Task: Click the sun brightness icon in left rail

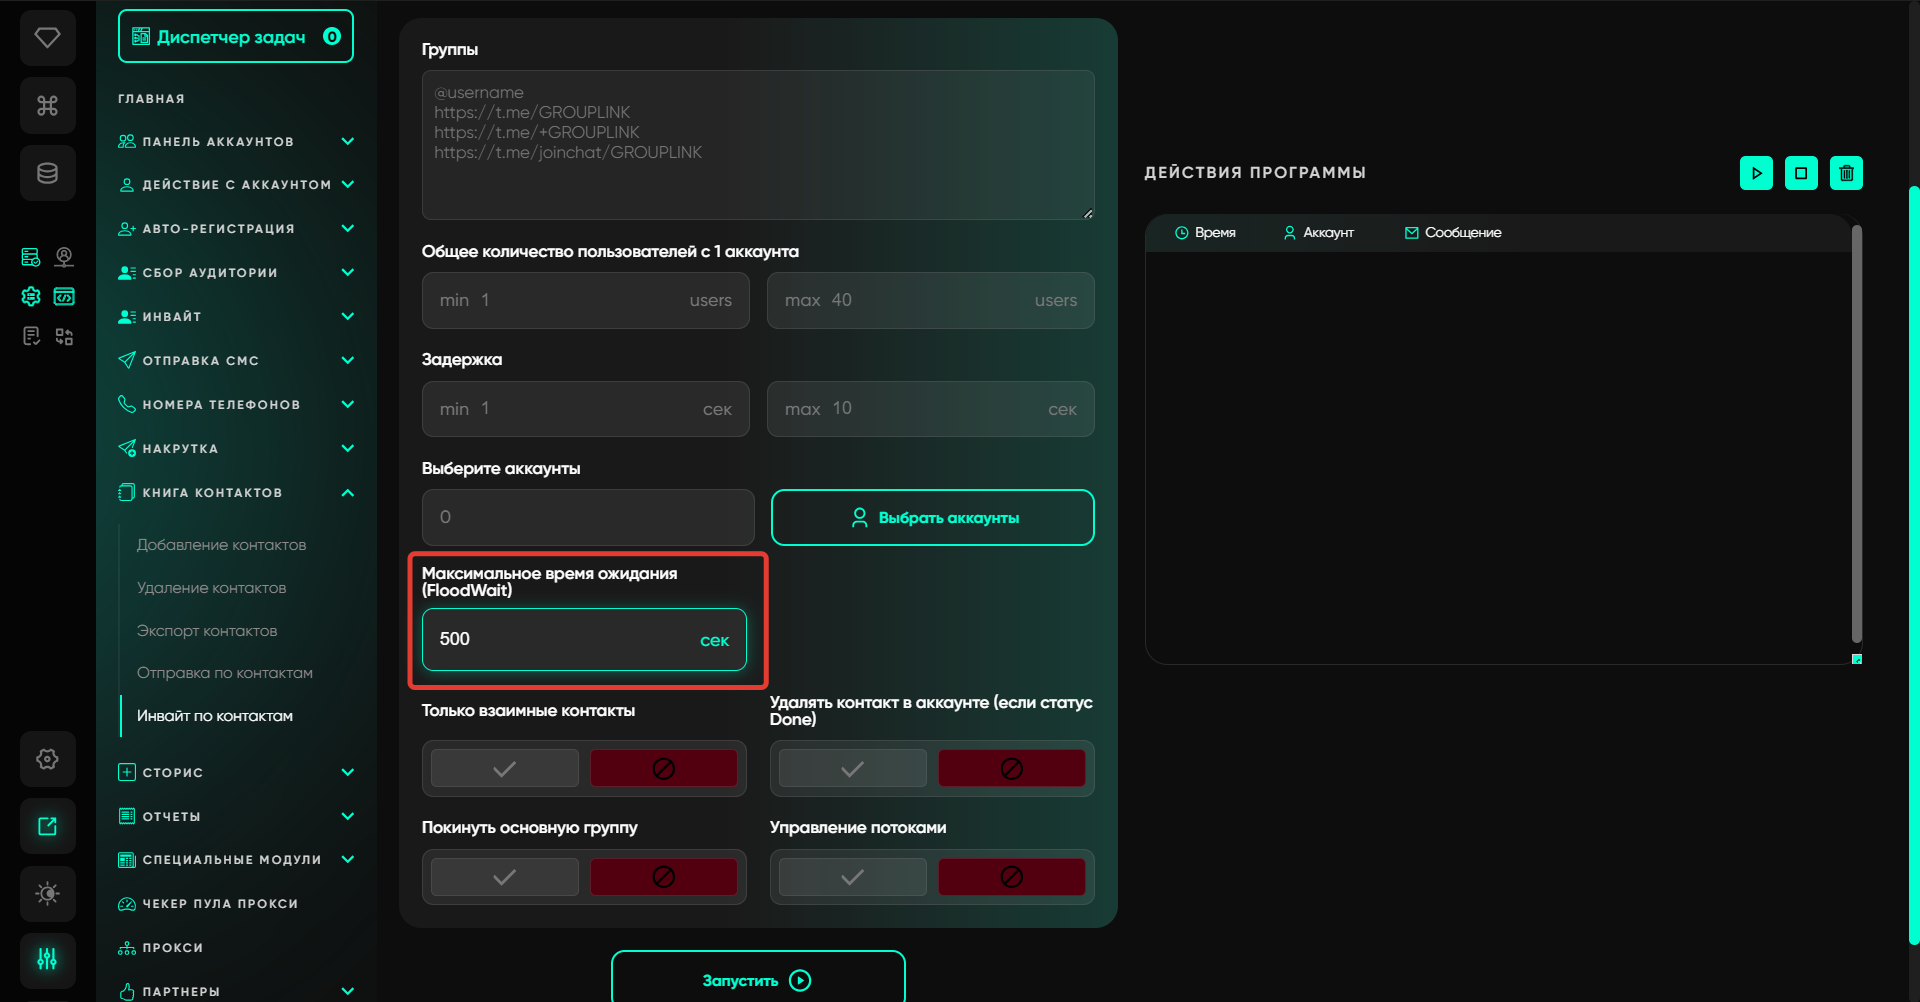Action: pos(47,893)
